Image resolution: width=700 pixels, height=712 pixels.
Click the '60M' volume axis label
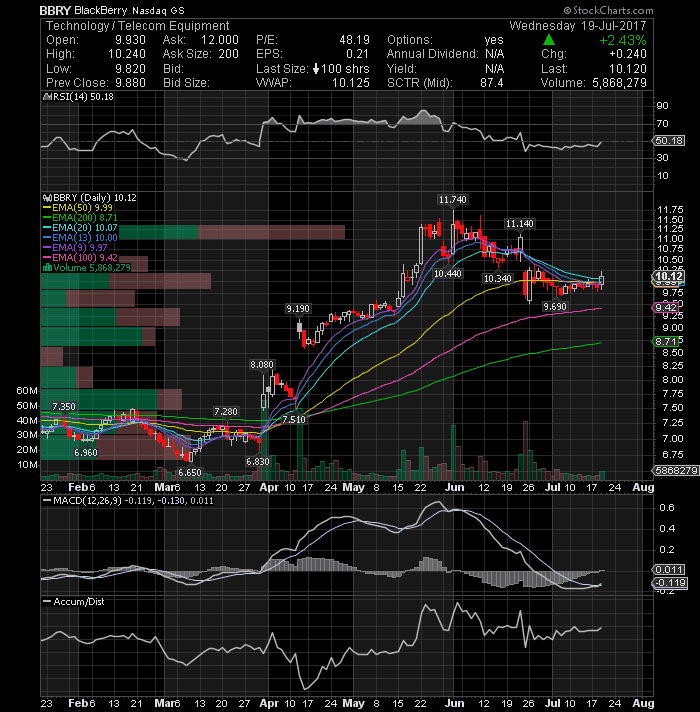pos(27,391)
